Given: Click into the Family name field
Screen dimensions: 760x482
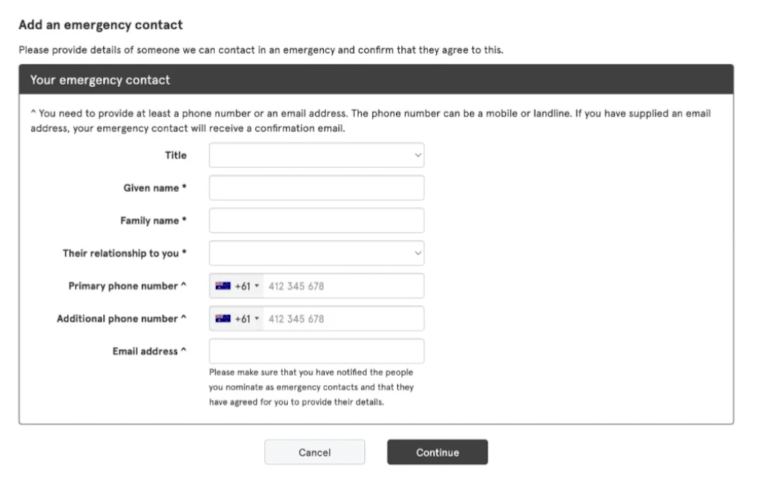Looking at the screenshot, I should 316,220.
